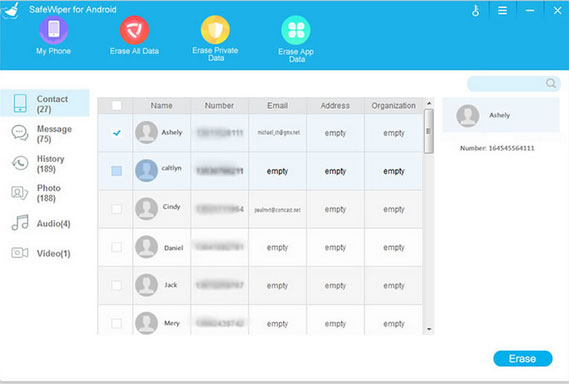The image size is (569, 384).
Task: Click the Address column header
Action: [x=335, y=106]
